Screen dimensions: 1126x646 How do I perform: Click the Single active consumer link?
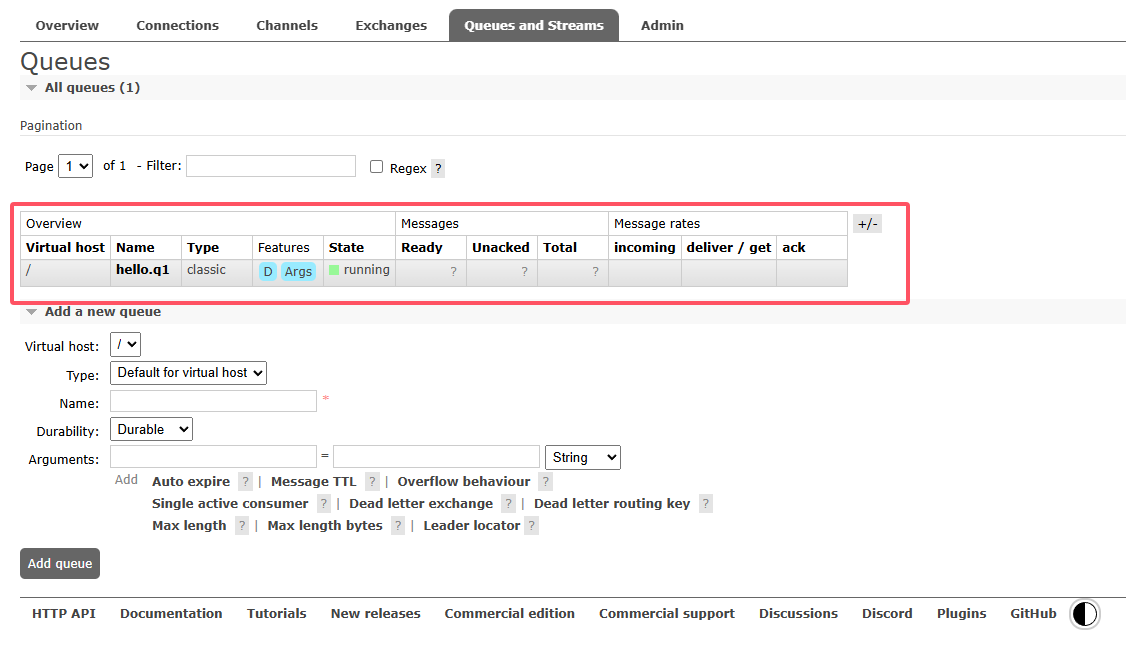(x=231, y=504)
